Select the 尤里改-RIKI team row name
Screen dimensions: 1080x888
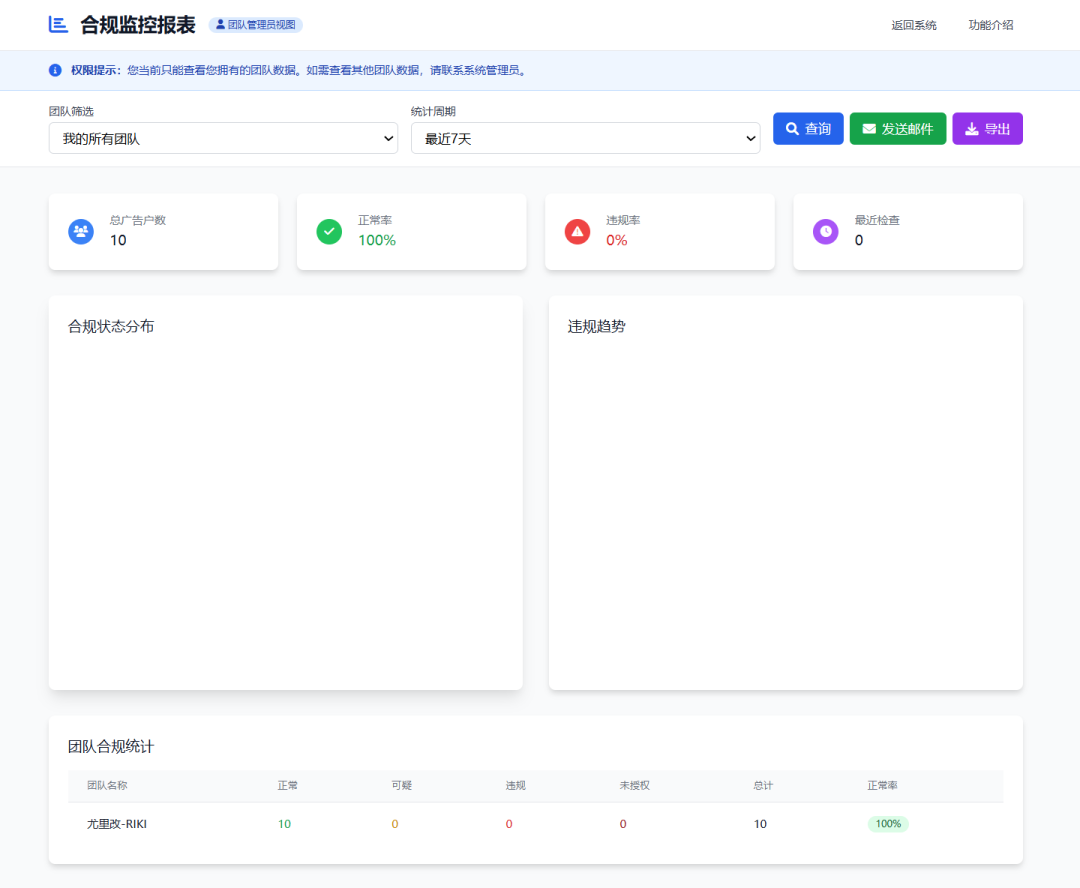pyautogui.click(x=117, y=824)
